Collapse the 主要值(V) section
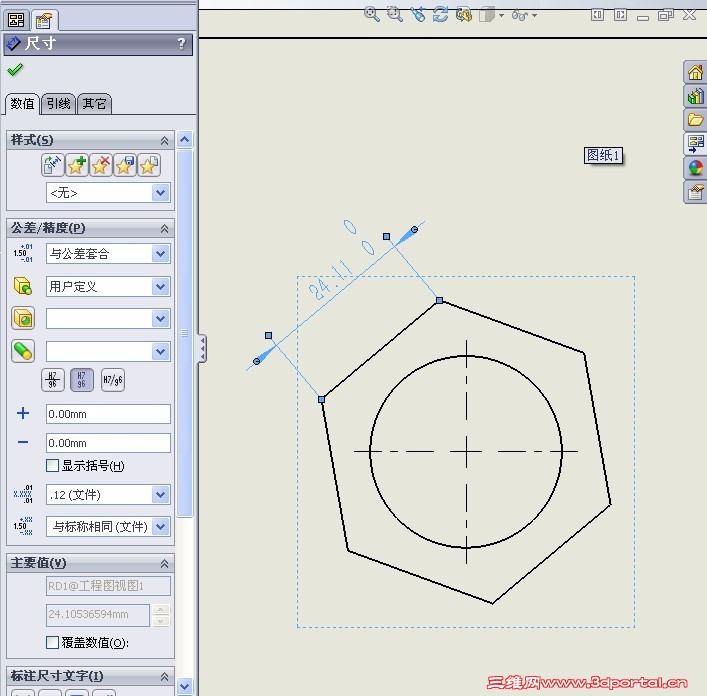Screen dimensions: 707x696 tap(165, 563)
